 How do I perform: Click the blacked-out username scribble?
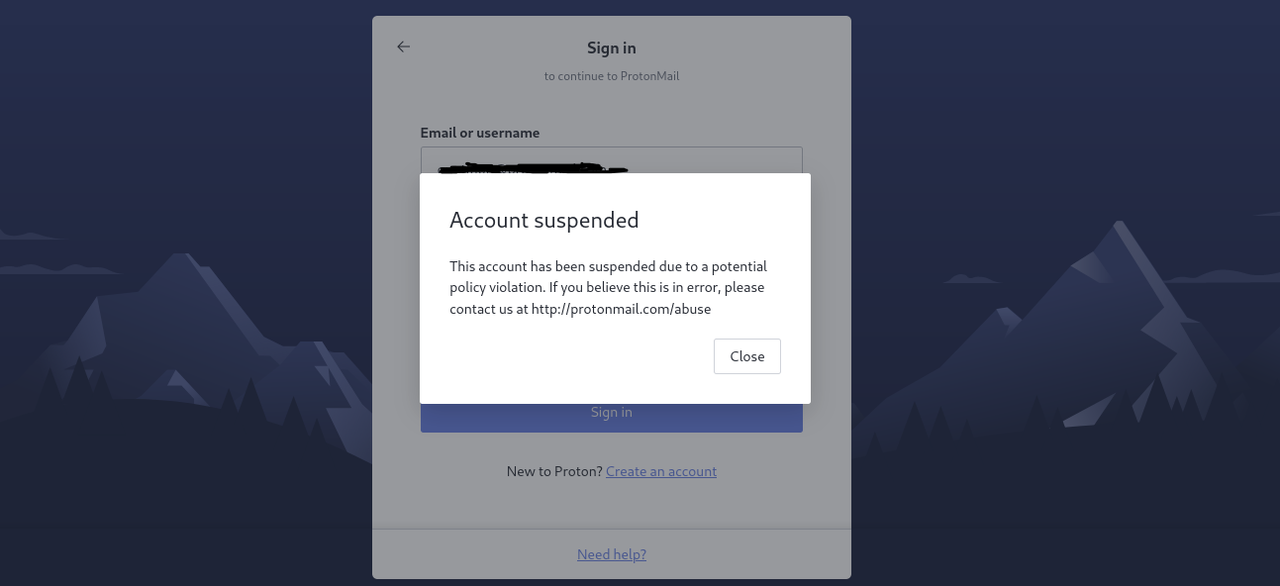[533, 167]
